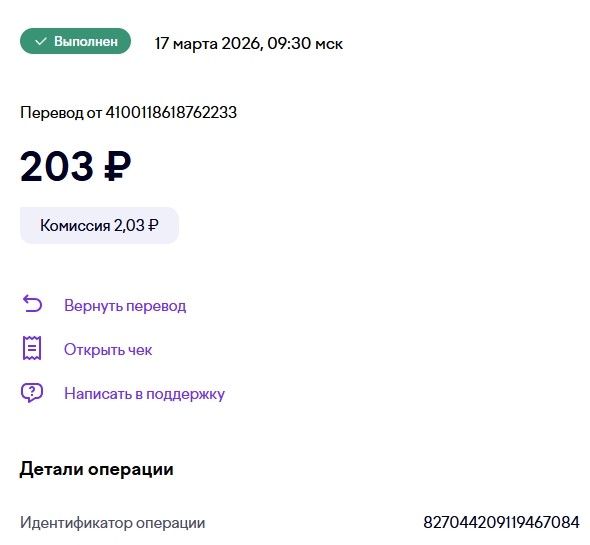
Task: Click the receipt icon
Action: pos(32,348)
